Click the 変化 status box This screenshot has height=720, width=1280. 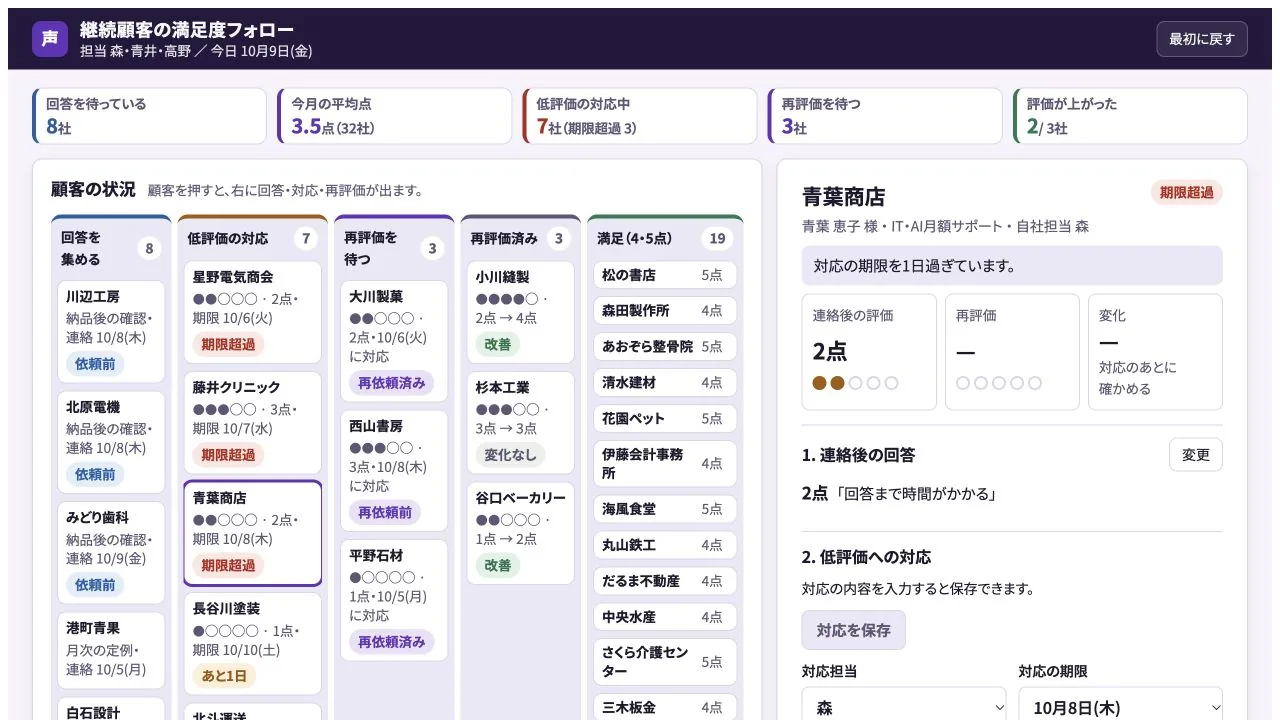(x=1155, y=352)
